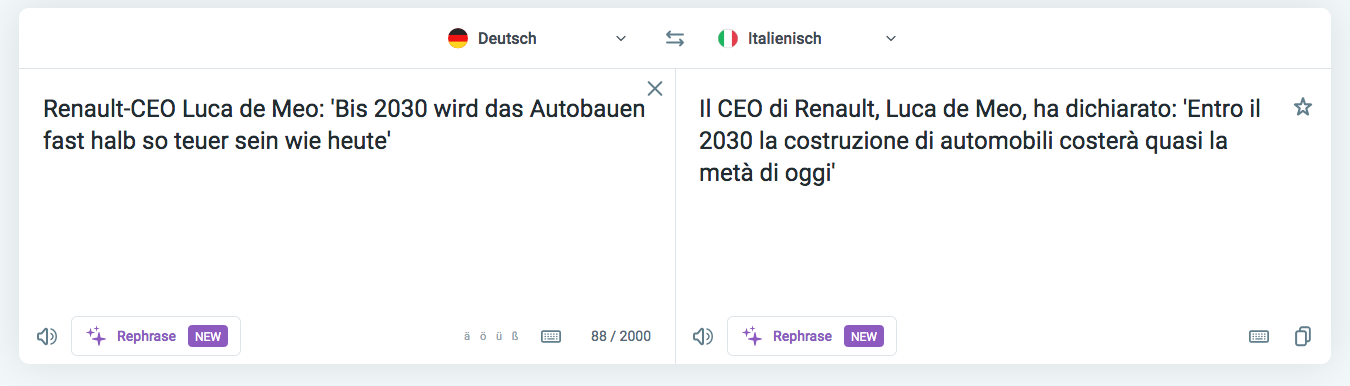The height and width of the screenshot is (386, 1350).
Task: Insert the ä special character
Action: 467,336
